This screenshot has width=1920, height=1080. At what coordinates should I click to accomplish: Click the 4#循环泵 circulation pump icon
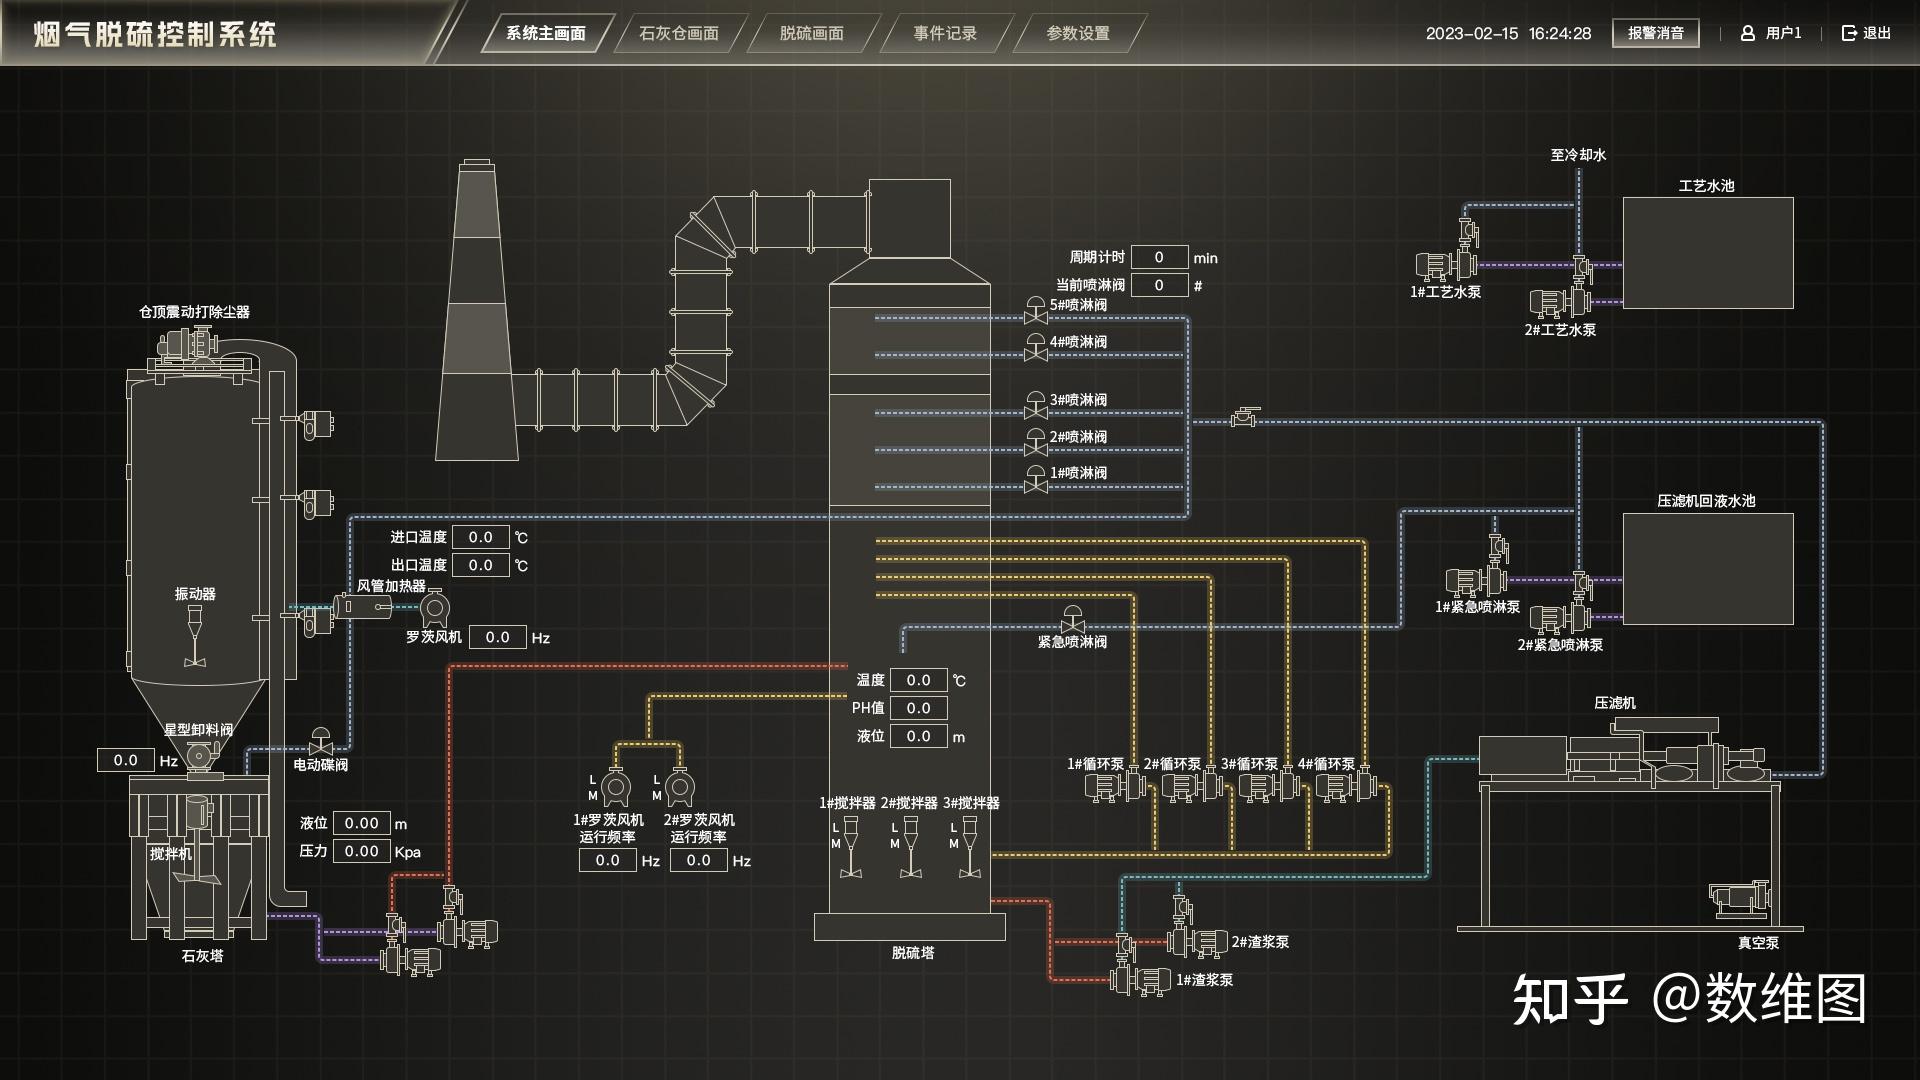coord(1344,786)
